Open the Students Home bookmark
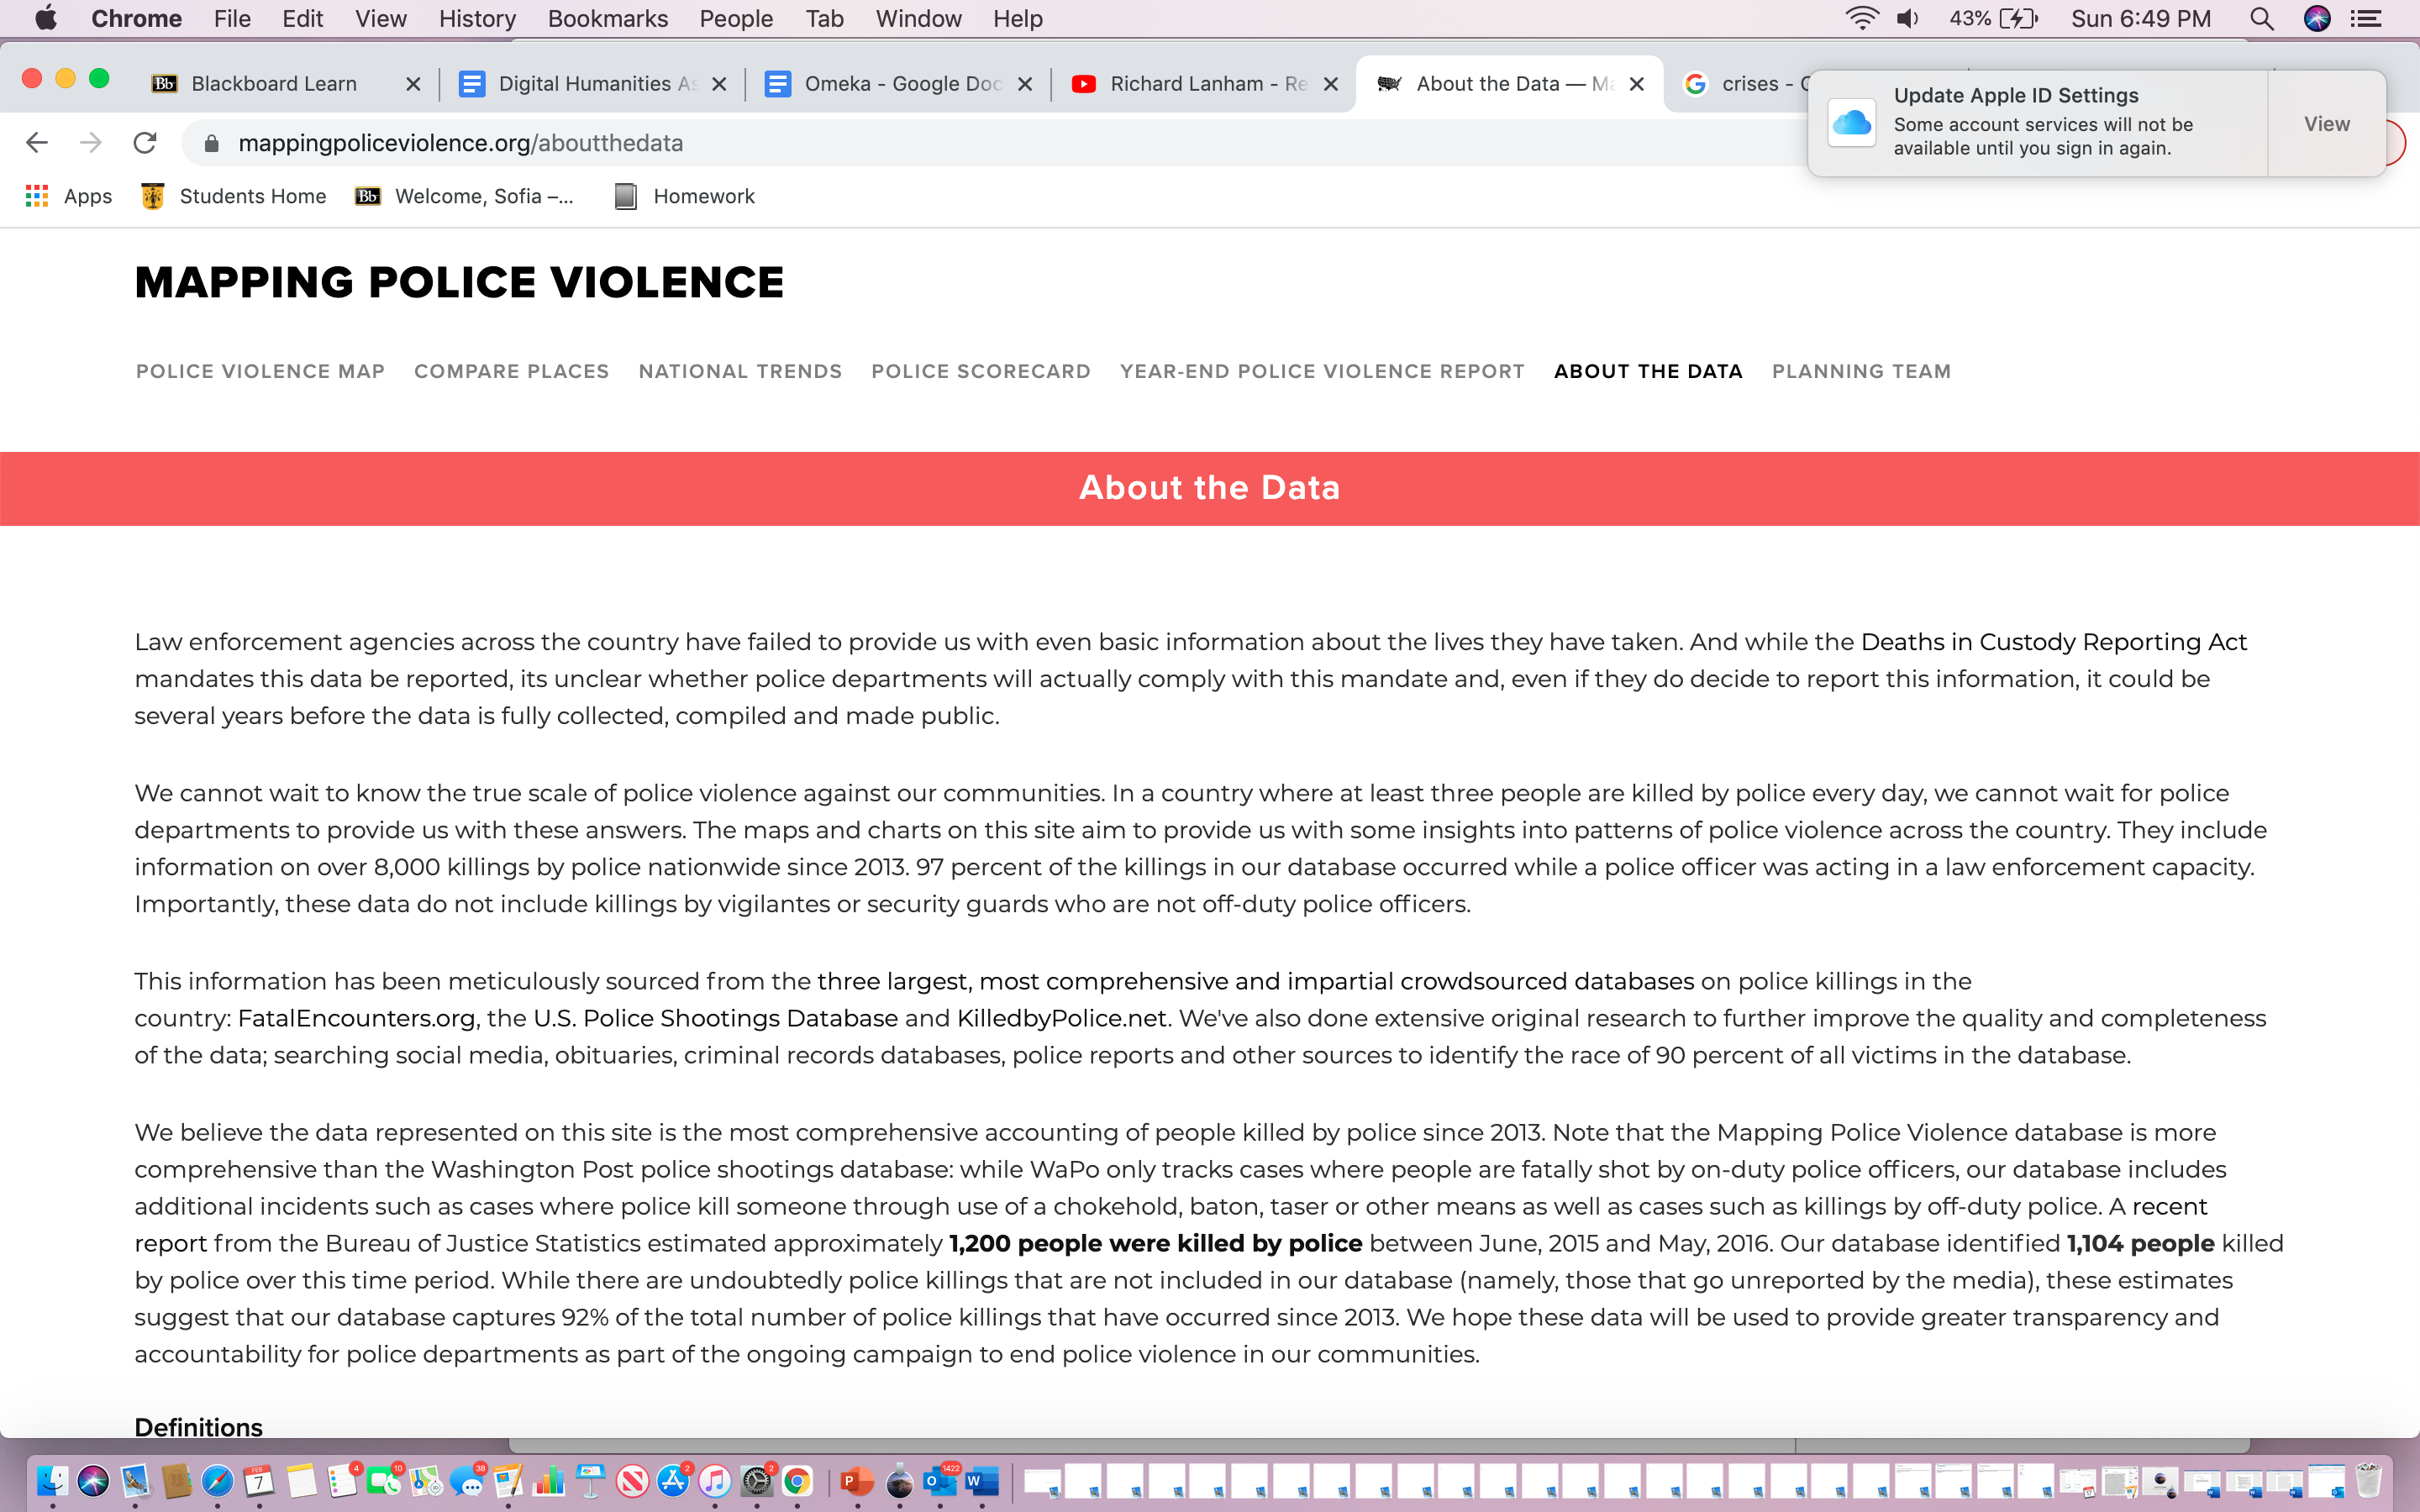The image size is (2420, 1512). 234,196
